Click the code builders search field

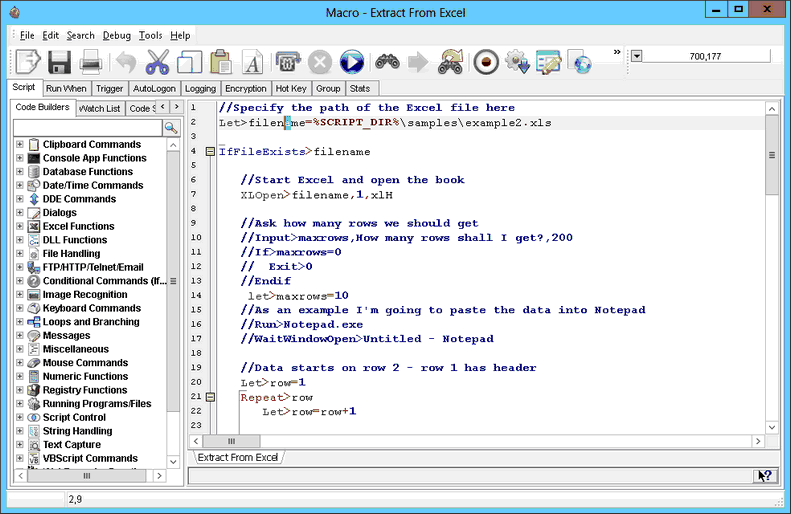tap(88, 128)
